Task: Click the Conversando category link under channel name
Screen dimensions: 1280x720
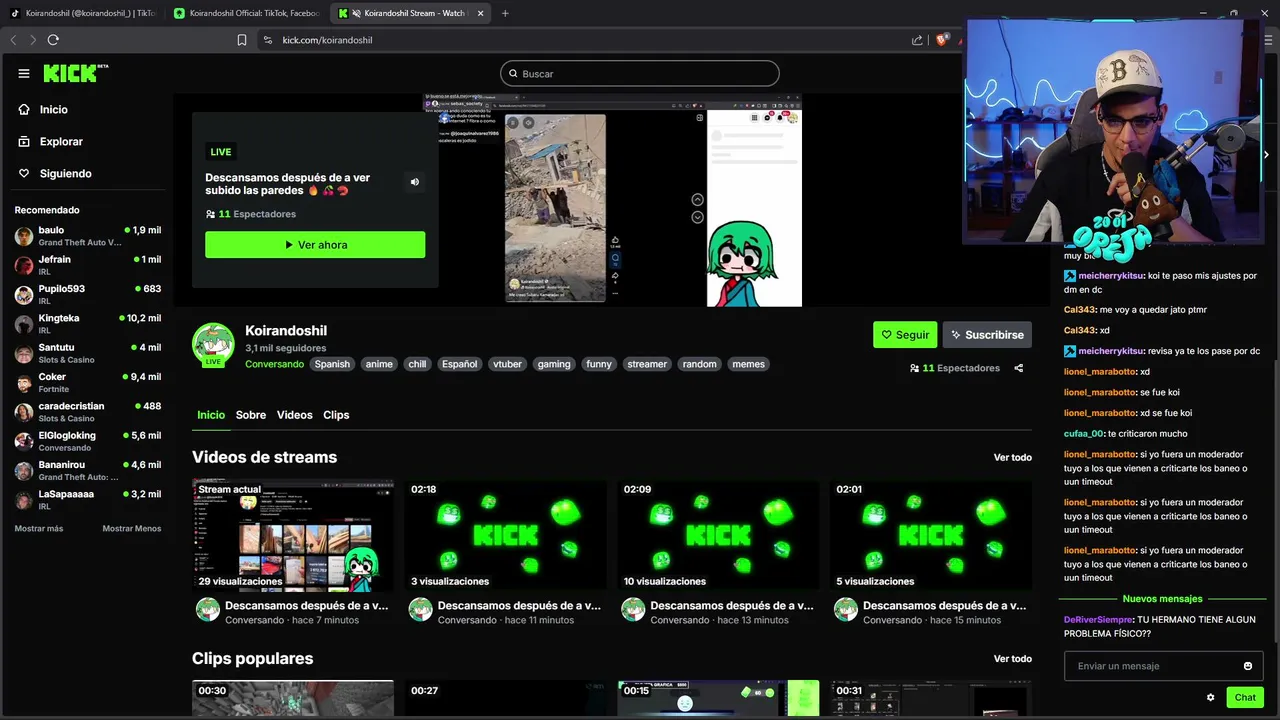Action: [x=274, y=364]
